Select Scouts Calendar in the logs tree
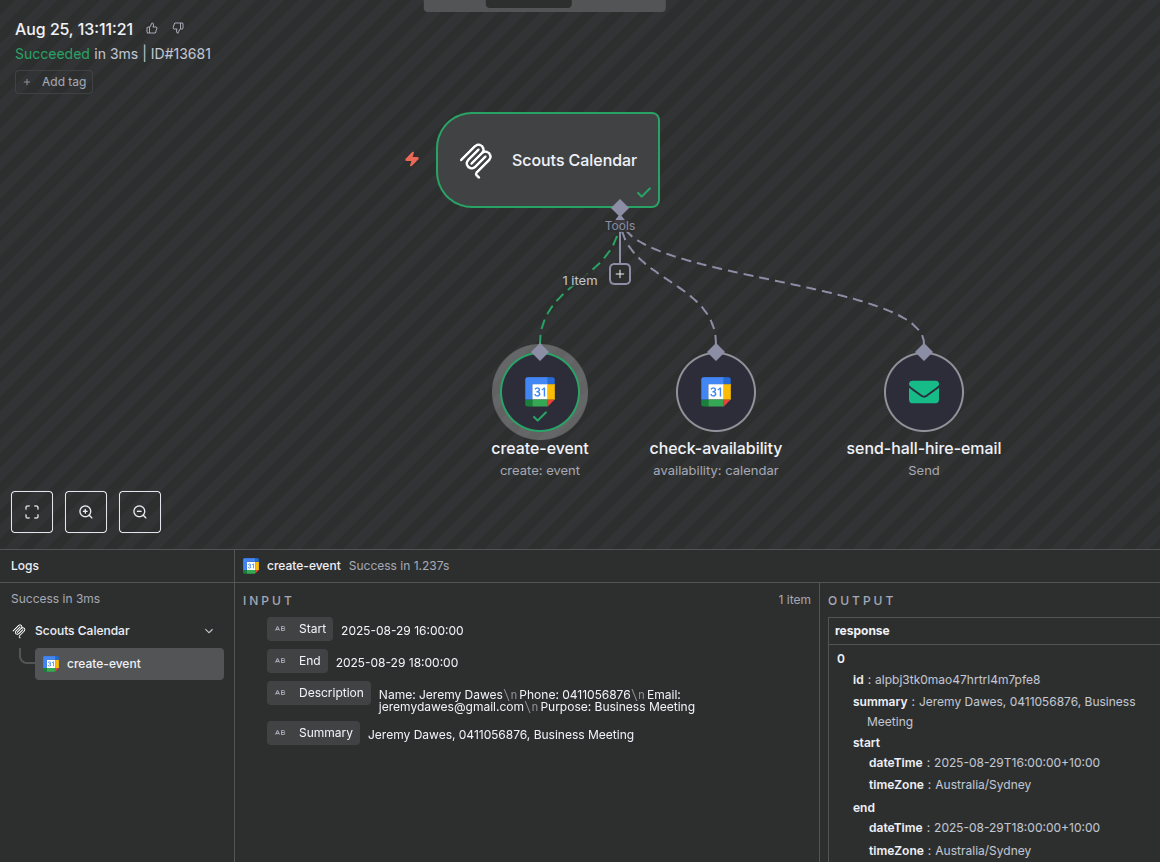Screen dimensions: 1160x862 click(82, 631)
